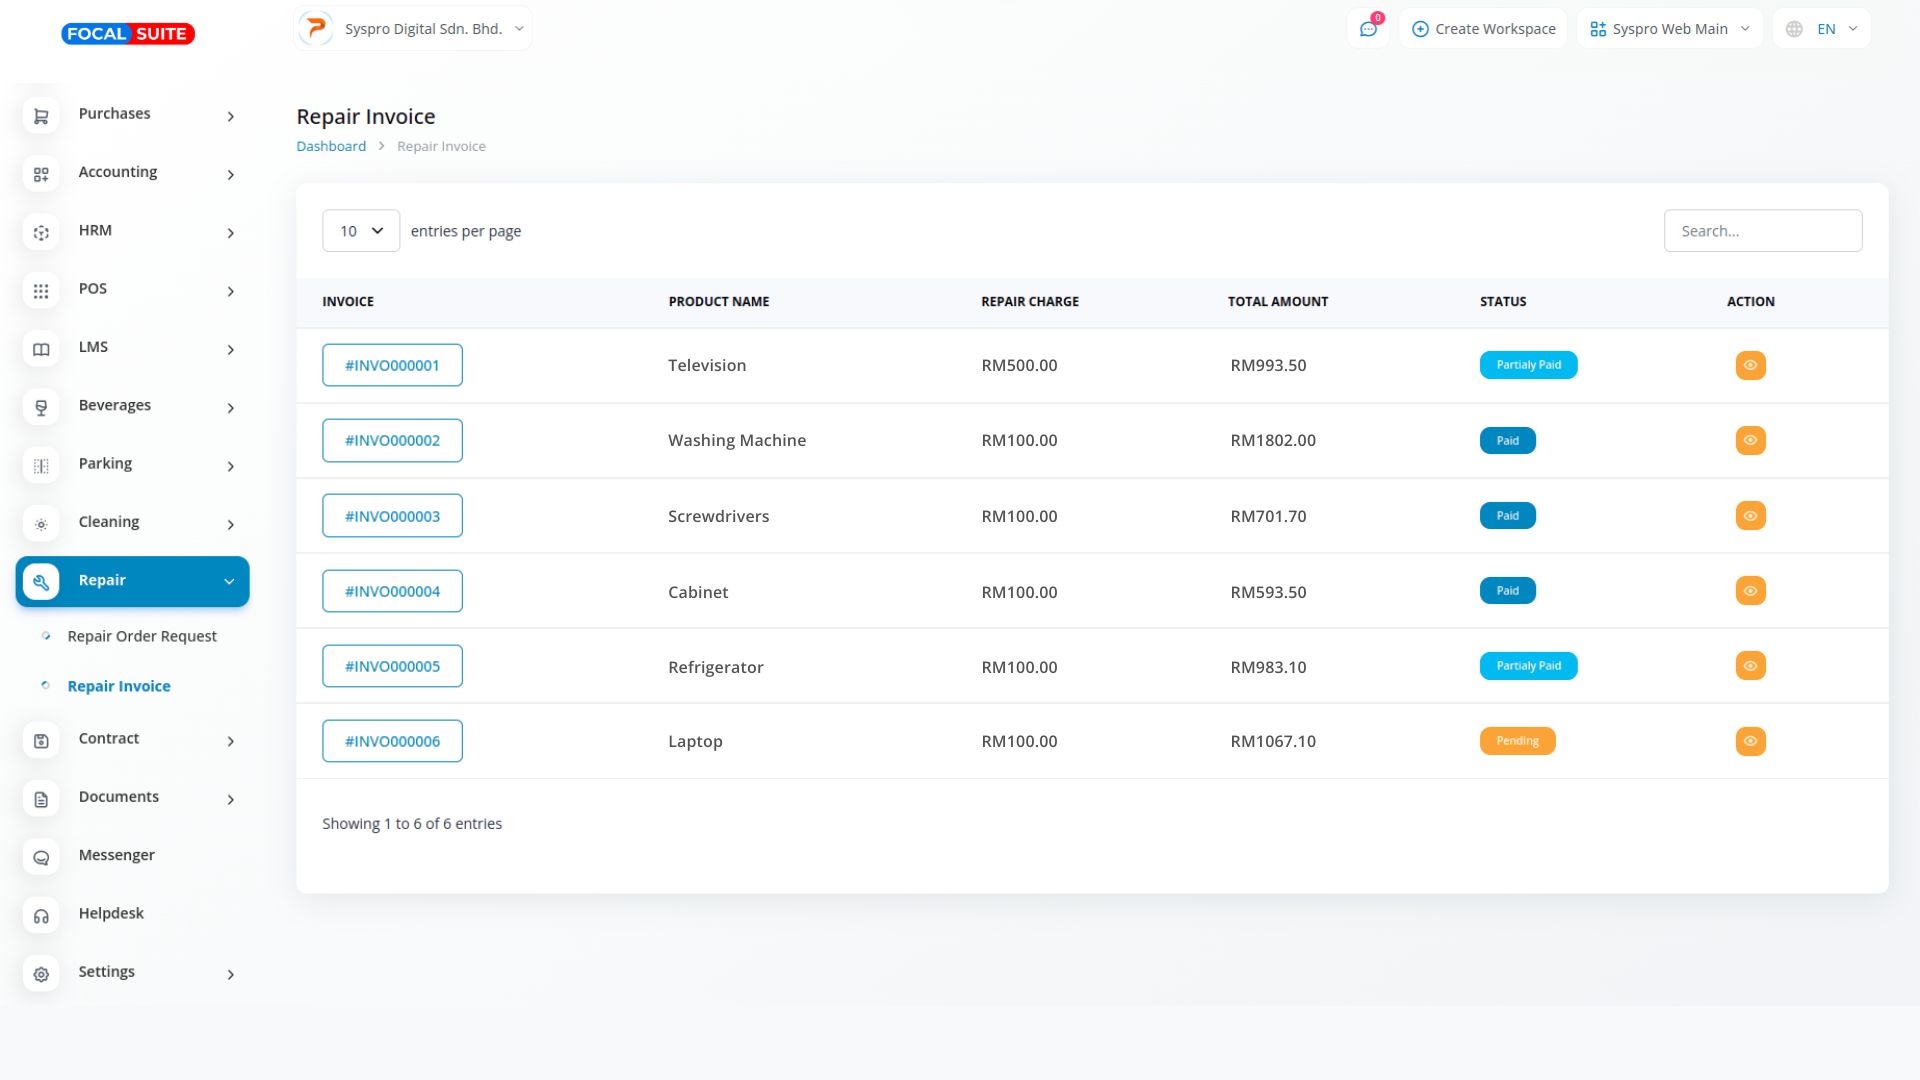The width and height of the screenshot is (1920, 1080).
Task: Open the EN language dropdown
Action: pyautogui.click(x=1822, y=29)
